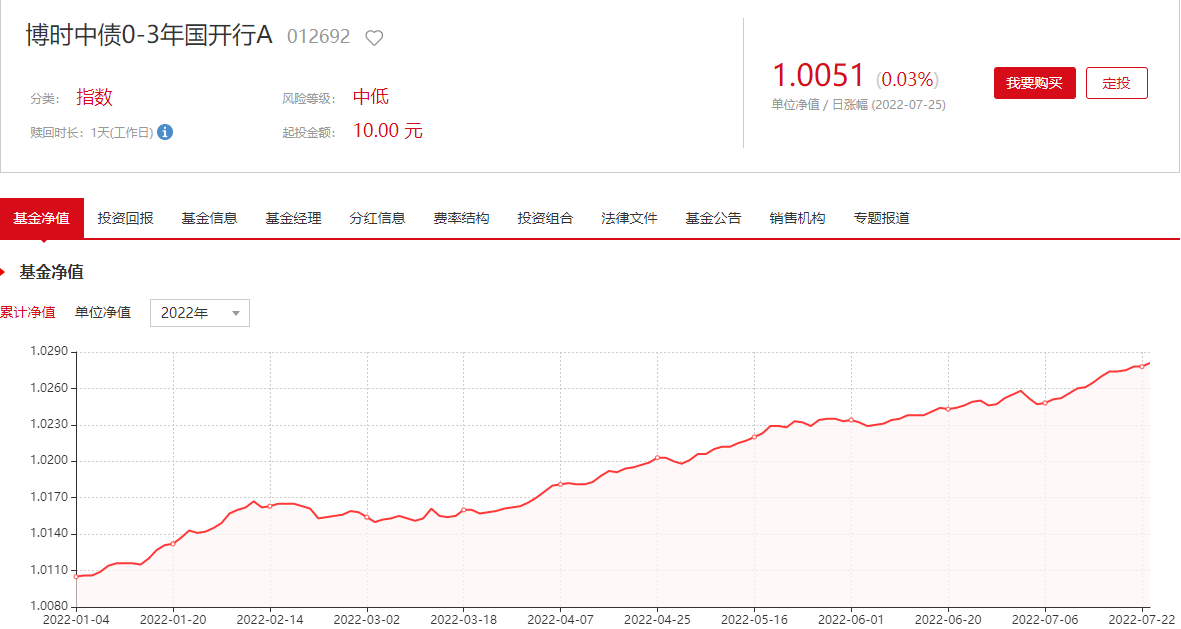Open the 投资回报 tab
The width and height of the screenshot is (1181, 629).
coord(126,218)
